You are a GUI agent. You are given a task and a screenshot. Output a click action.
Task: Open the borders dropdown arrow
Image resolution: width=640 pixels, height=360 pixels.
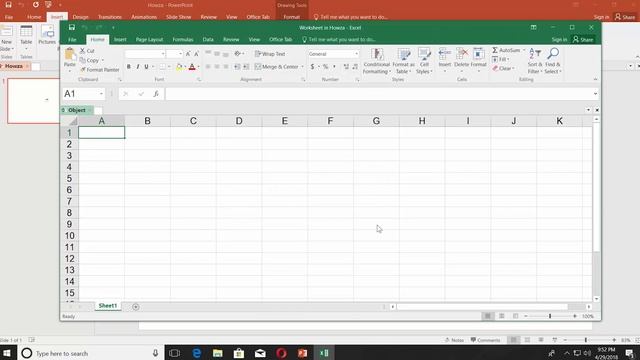(x=169, y=67)
